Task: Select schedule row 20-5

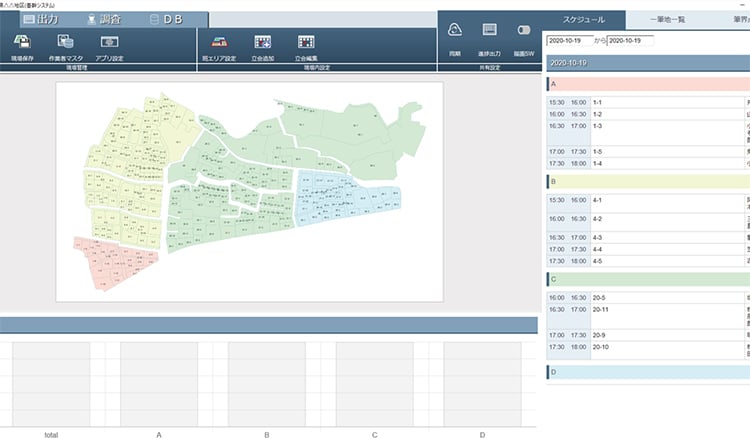Action: pos(648,297)
